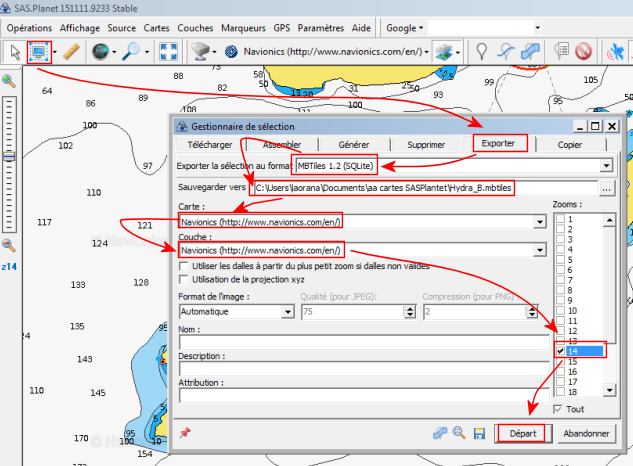Open the Format de l'image dropdown
Screen dimensions: 633x466
pyautogui.click(x=287, y=312)
